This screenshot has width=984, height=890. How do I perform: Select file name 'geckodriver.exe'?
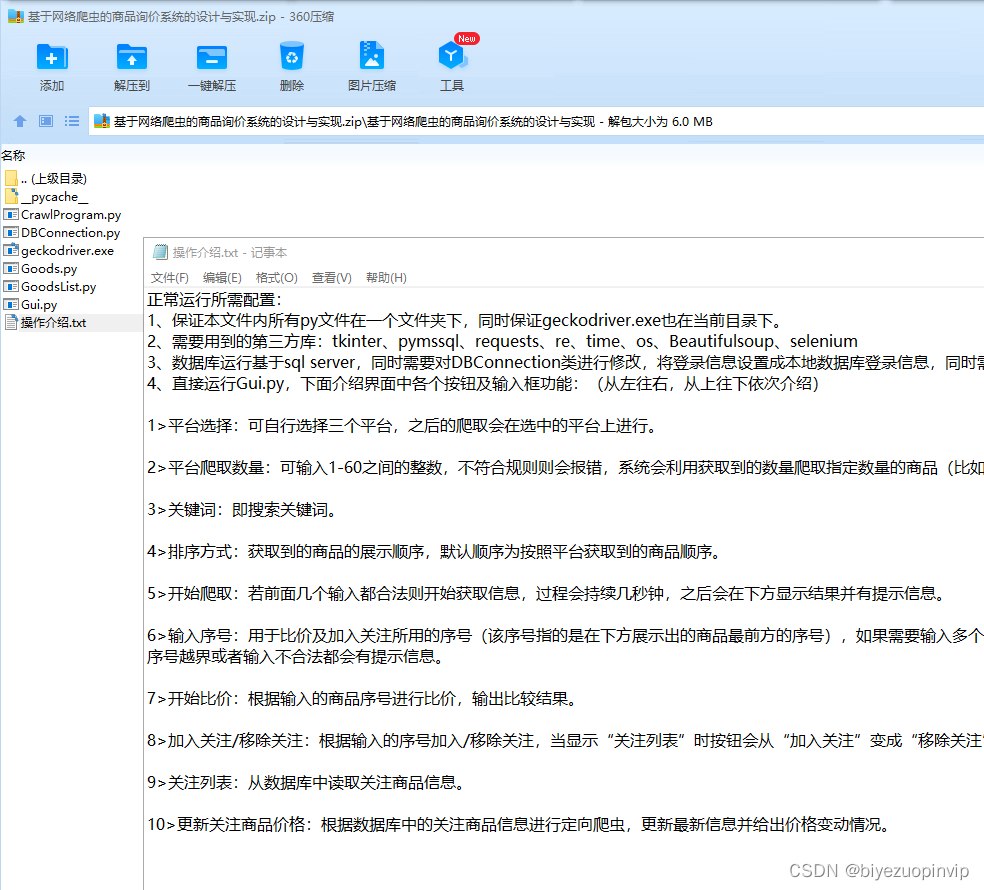point(67,250)
